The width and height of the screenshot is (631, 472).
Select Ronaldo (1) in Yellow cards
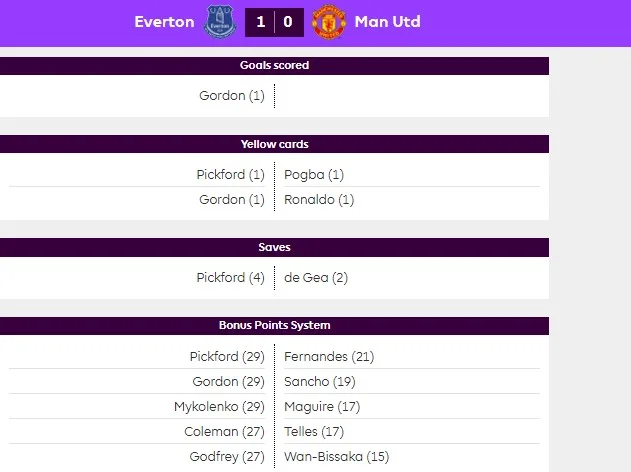(x=319, y=199)
